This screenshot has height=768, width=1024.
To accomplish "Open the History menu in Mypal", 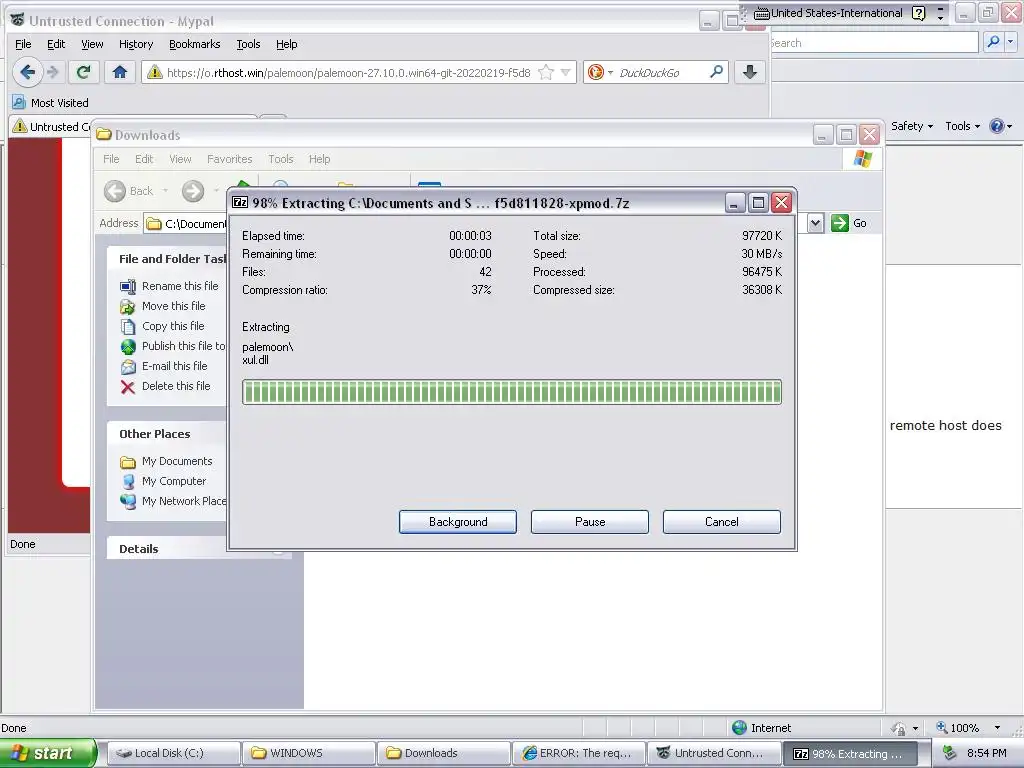I will [136, 44].
